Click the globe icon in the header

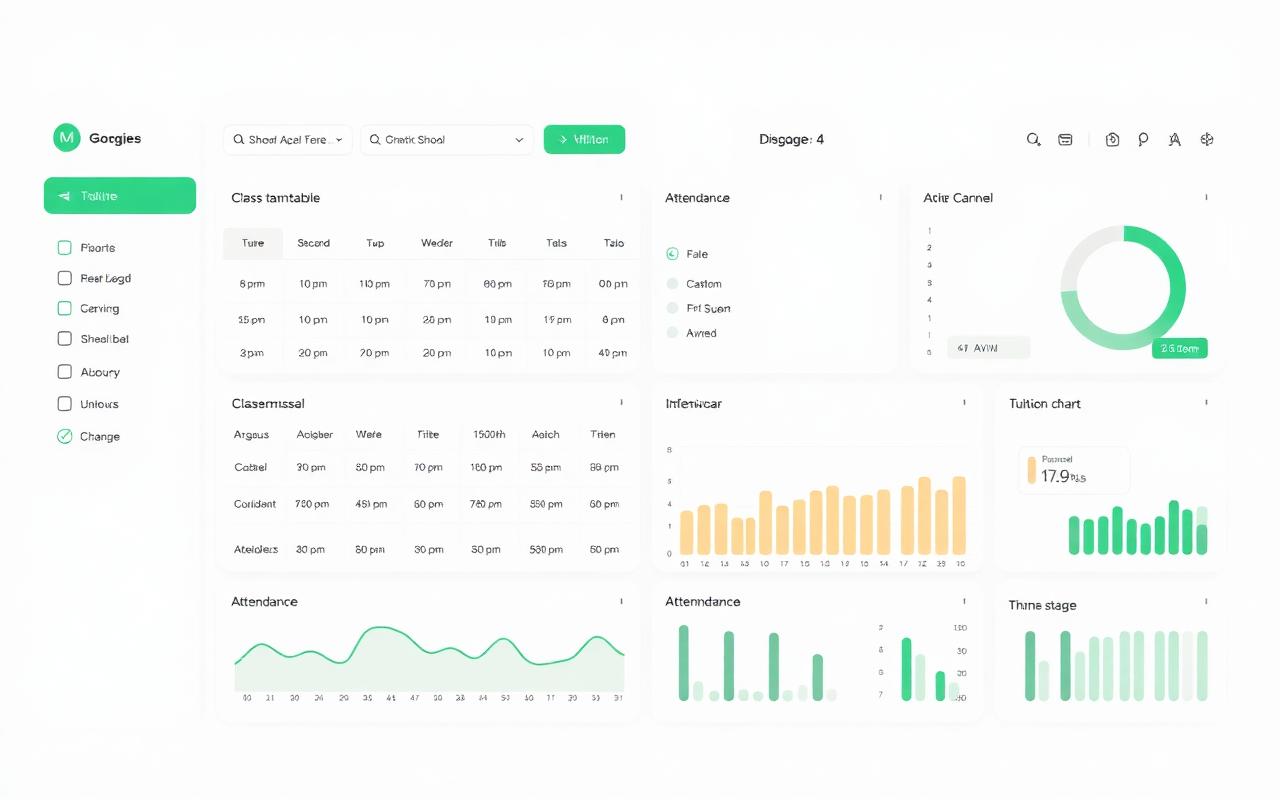tap(1207, 140)
